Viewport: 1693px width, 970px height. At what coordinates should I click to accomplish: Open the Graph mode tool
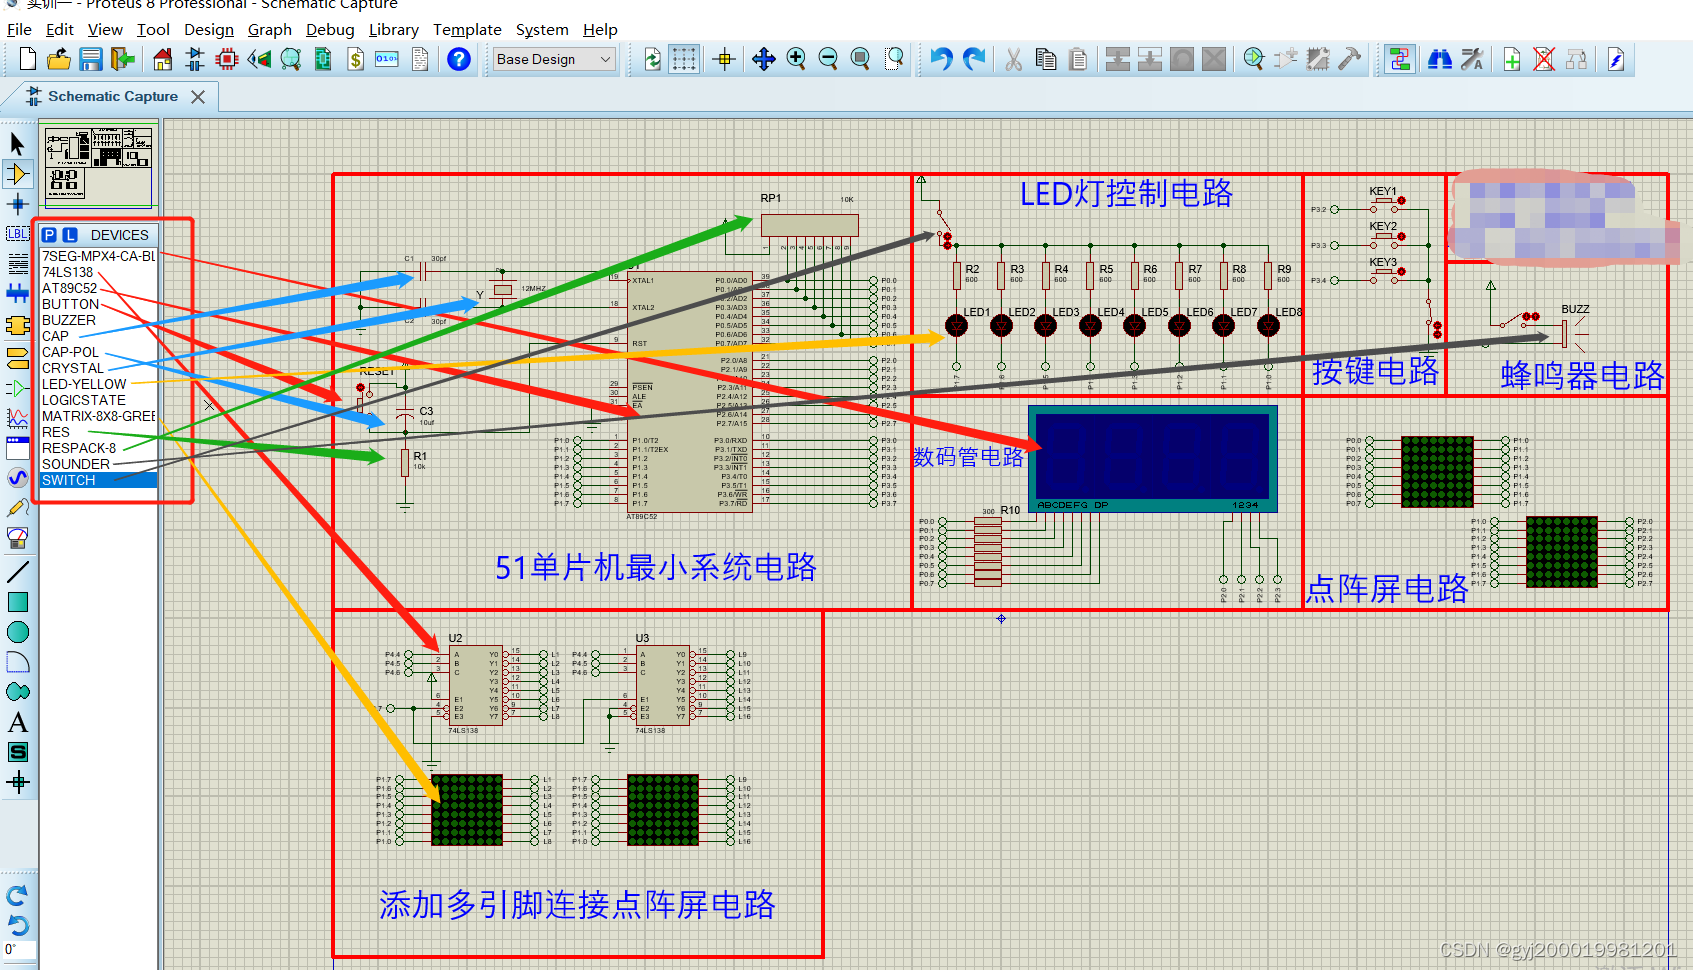point(16,417)
